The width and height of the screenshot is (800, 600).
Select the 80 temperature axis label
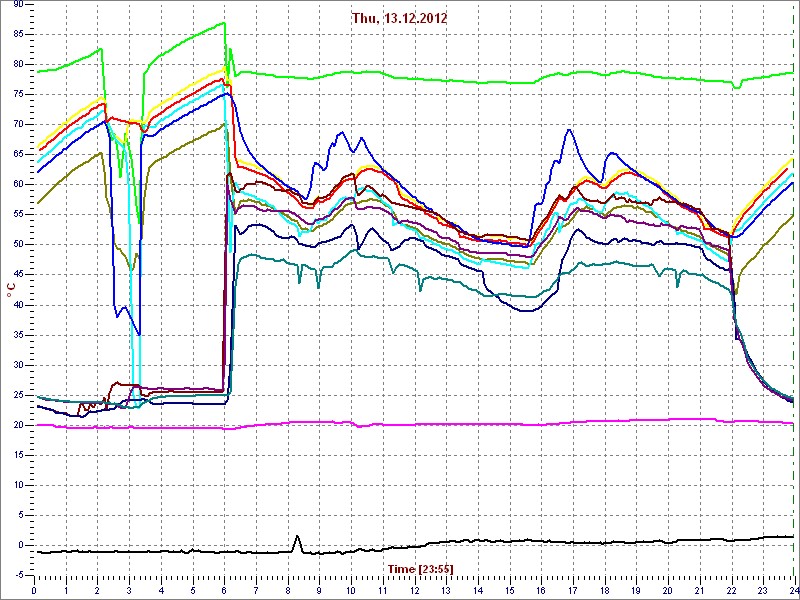(17, 64)
